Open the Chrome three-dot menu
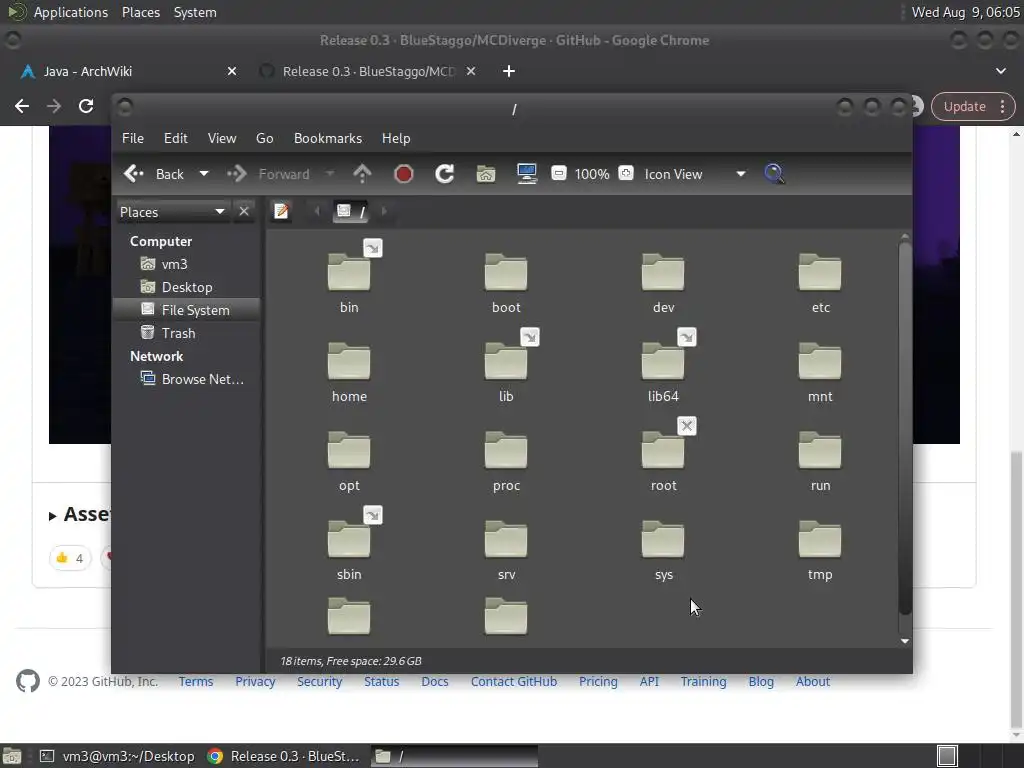Image resolution: width=1024 pixels, height=768 pixels. (x=1002, y=106)
